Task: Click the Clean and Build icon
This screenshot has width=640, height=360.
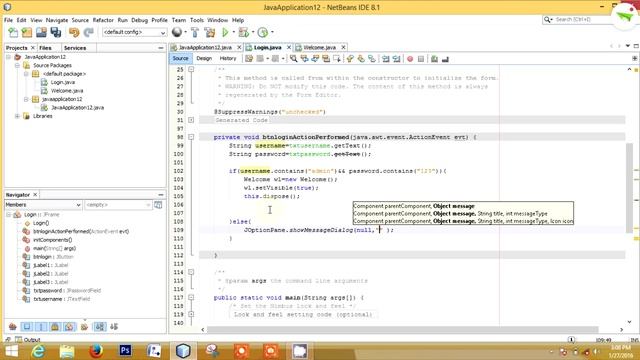Action: click(x=210, y=32)
